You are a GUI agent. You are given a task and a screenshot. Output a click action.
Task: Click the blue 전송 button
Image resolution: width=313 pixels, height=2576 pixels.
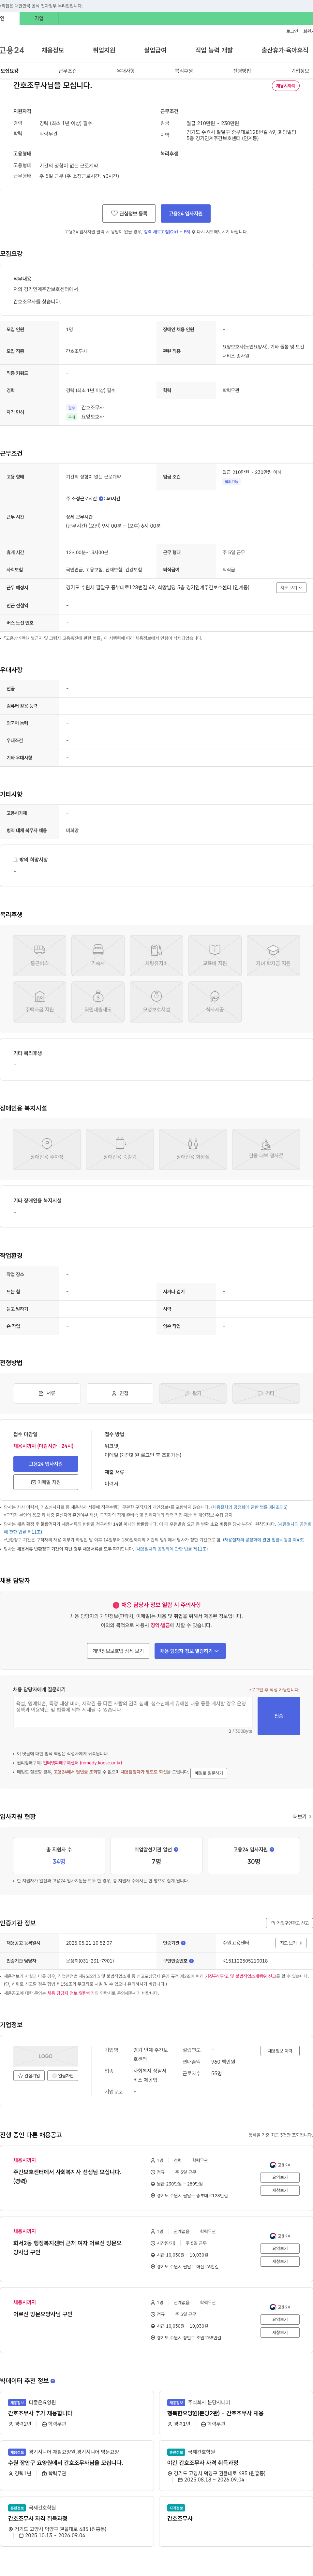click(x=279, y=1716)
